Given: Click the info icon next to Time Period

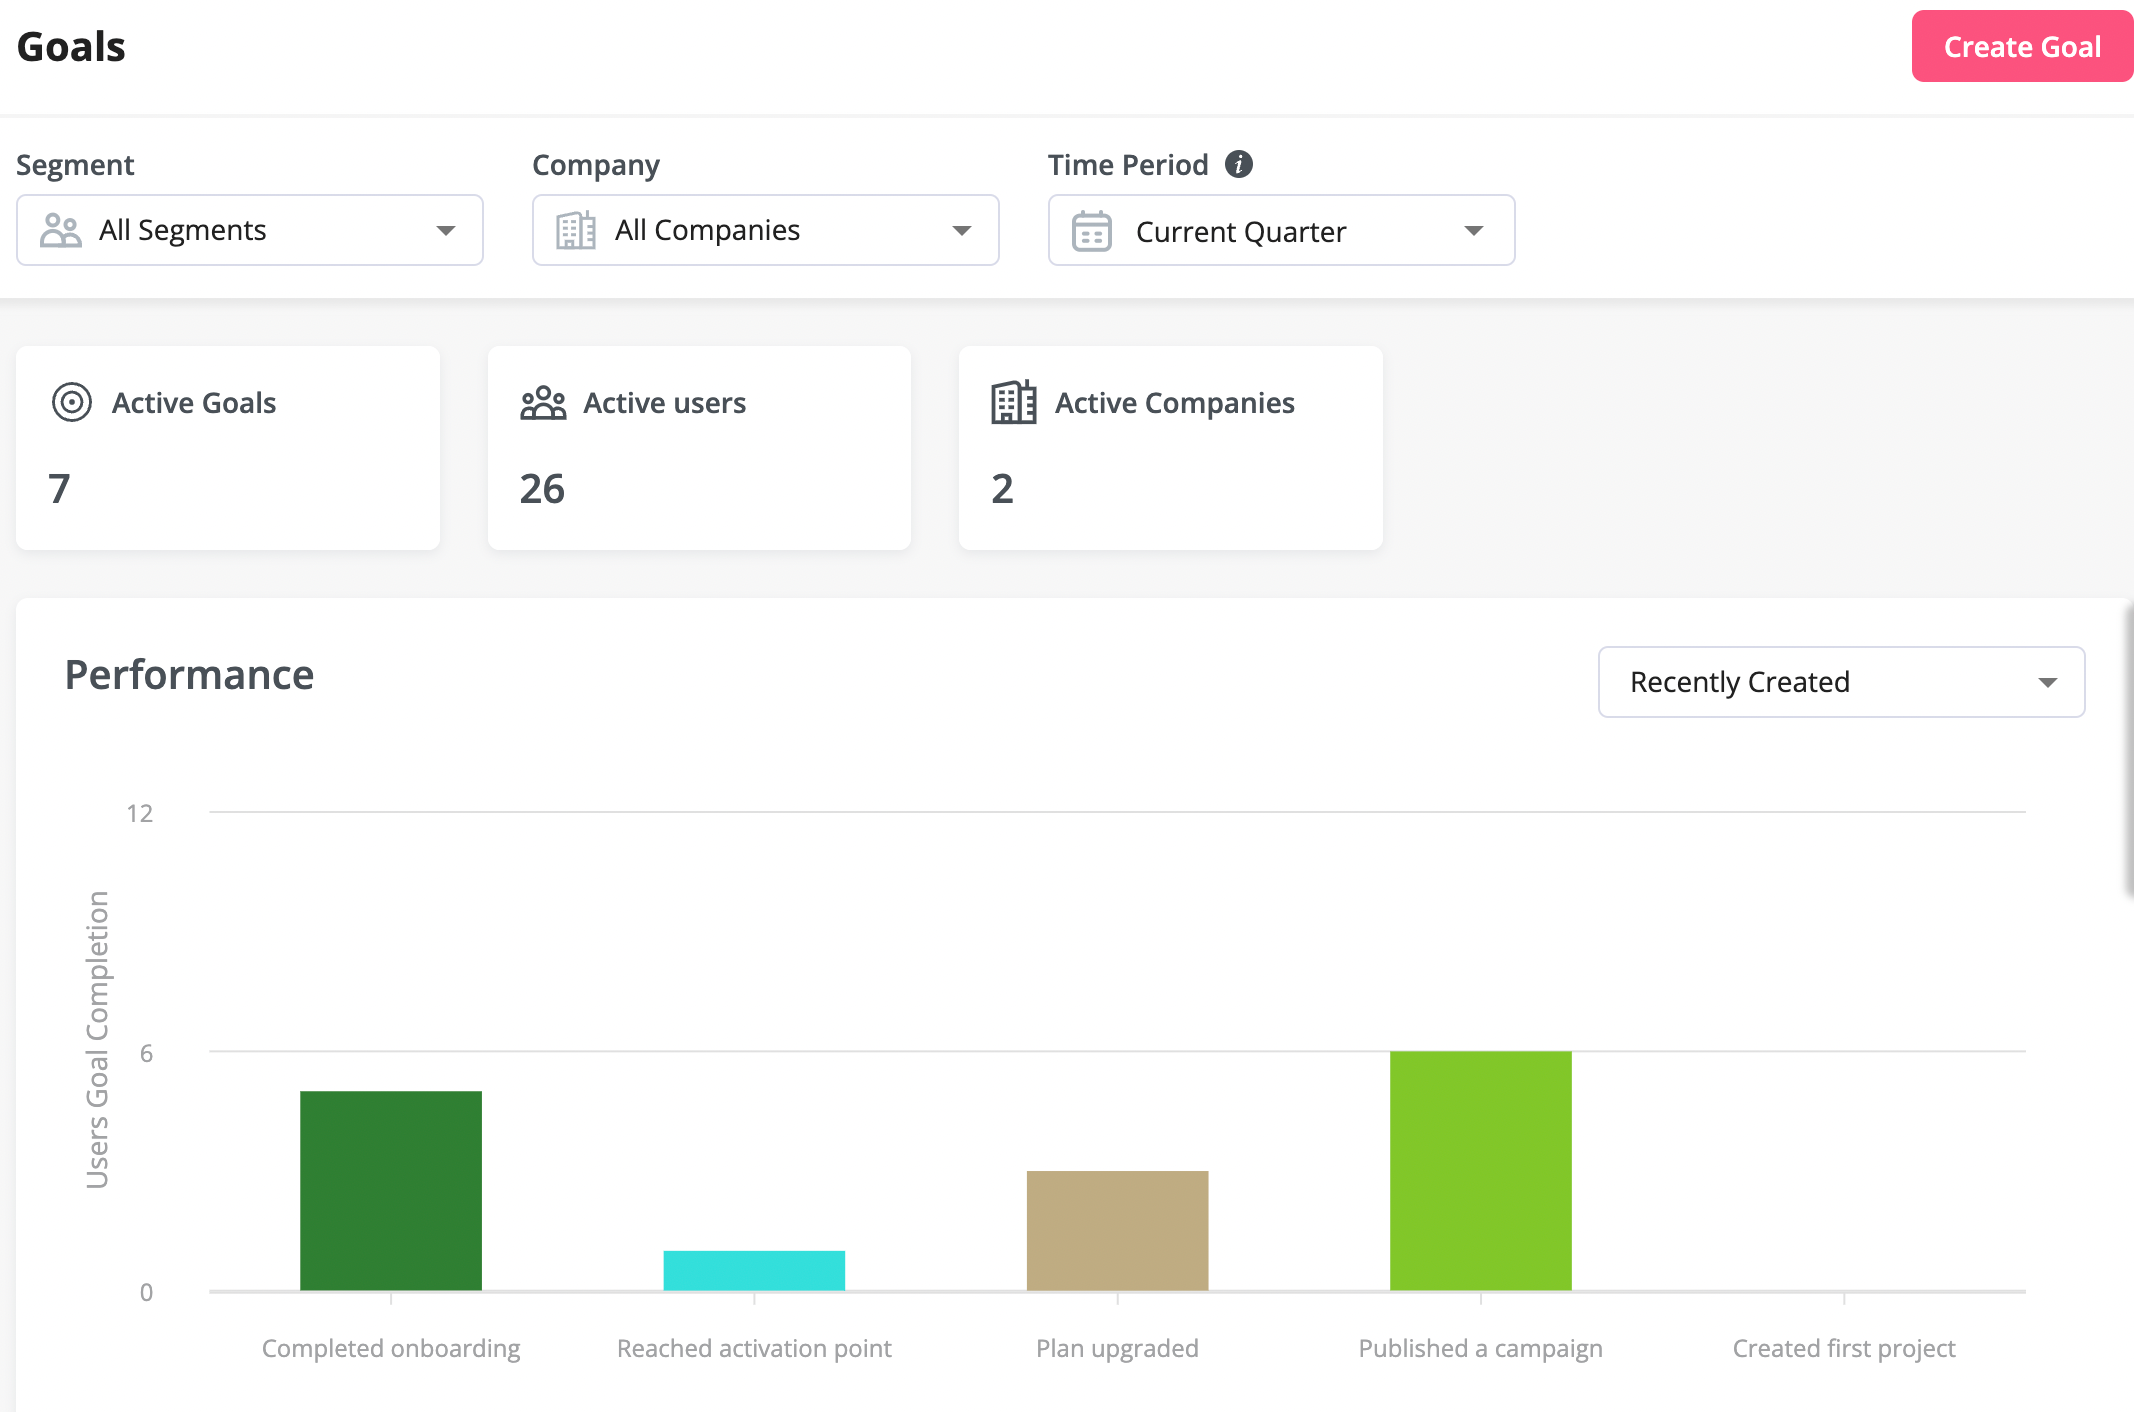Looking at the screenshot, I should tap(1240, 163).
